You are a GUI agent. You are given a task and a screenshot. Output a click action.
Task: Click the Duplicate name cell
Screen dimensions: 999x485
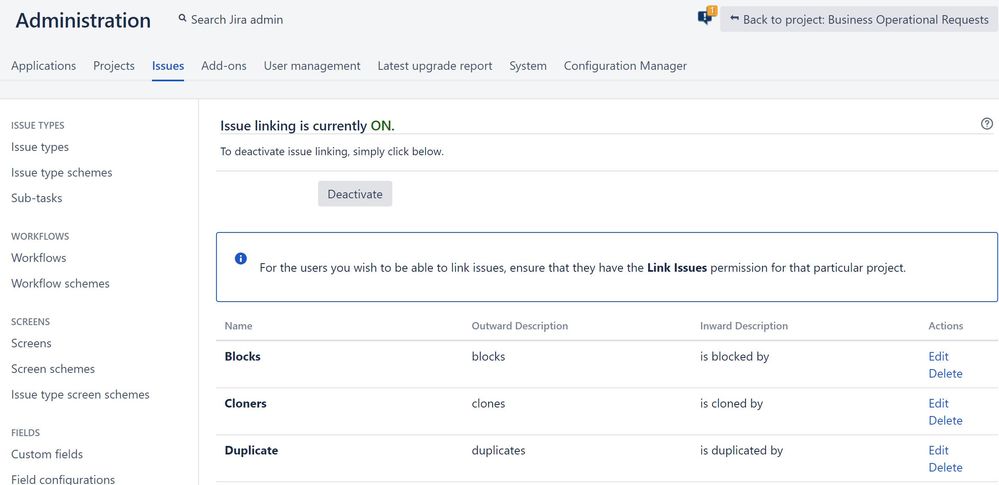(251, 451)
